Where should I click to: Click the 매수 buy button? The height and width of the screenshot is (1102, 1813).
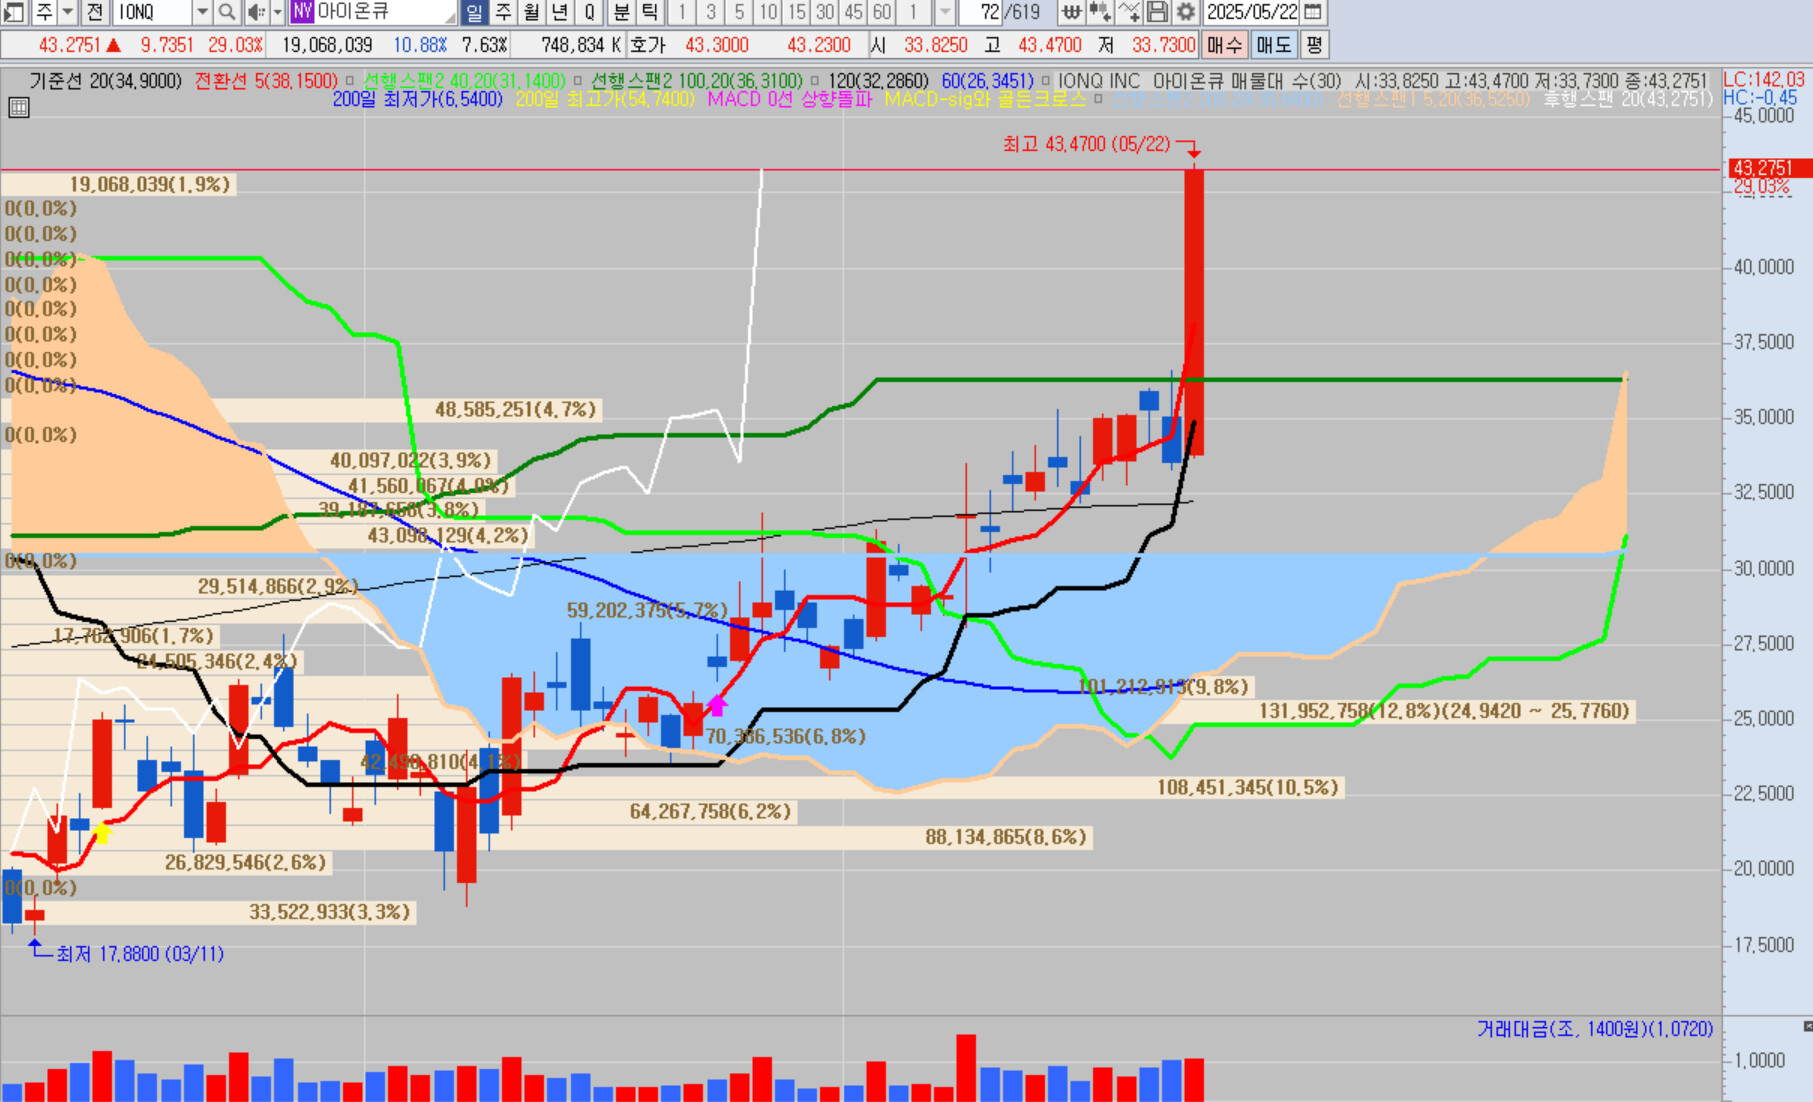pyautogui.click(x=1224, y=45)
